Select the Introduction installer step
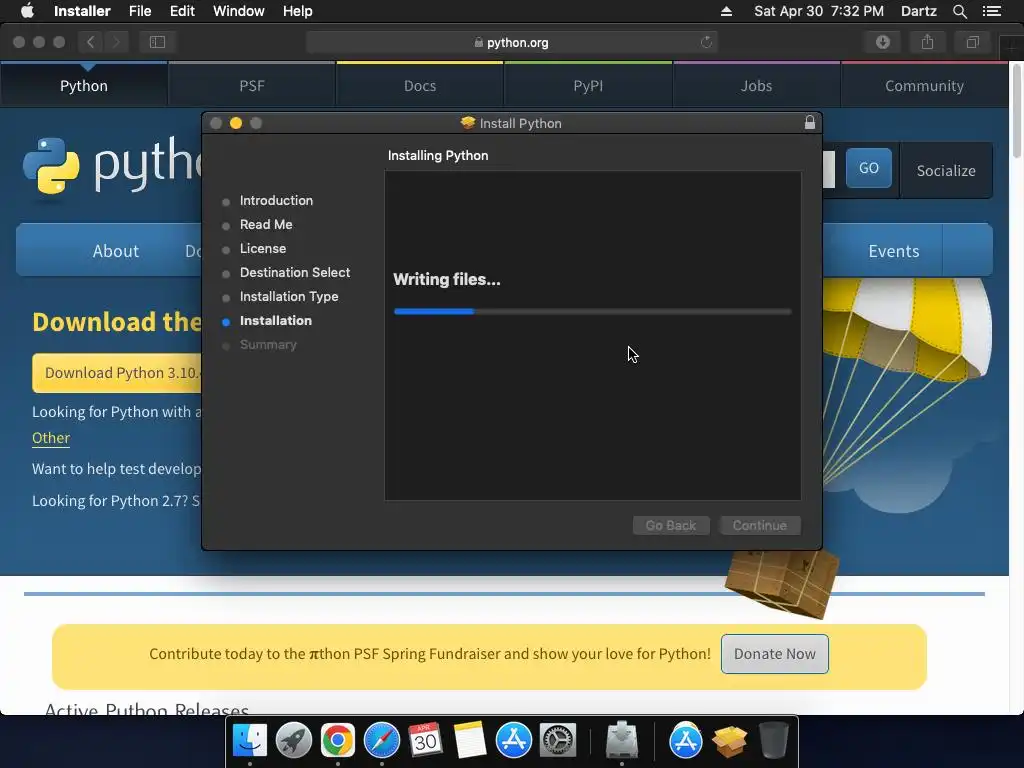This screenshot has height=768, width=1024. coord(276,200)
